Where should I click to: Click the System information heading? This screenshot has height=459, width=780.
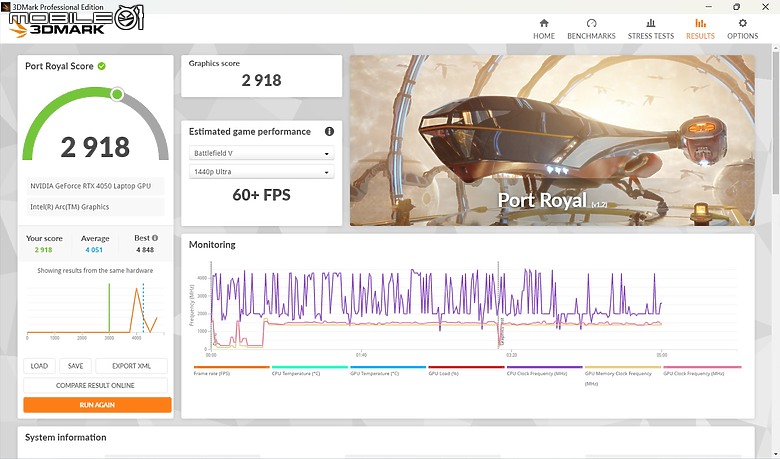pos(66,438)
